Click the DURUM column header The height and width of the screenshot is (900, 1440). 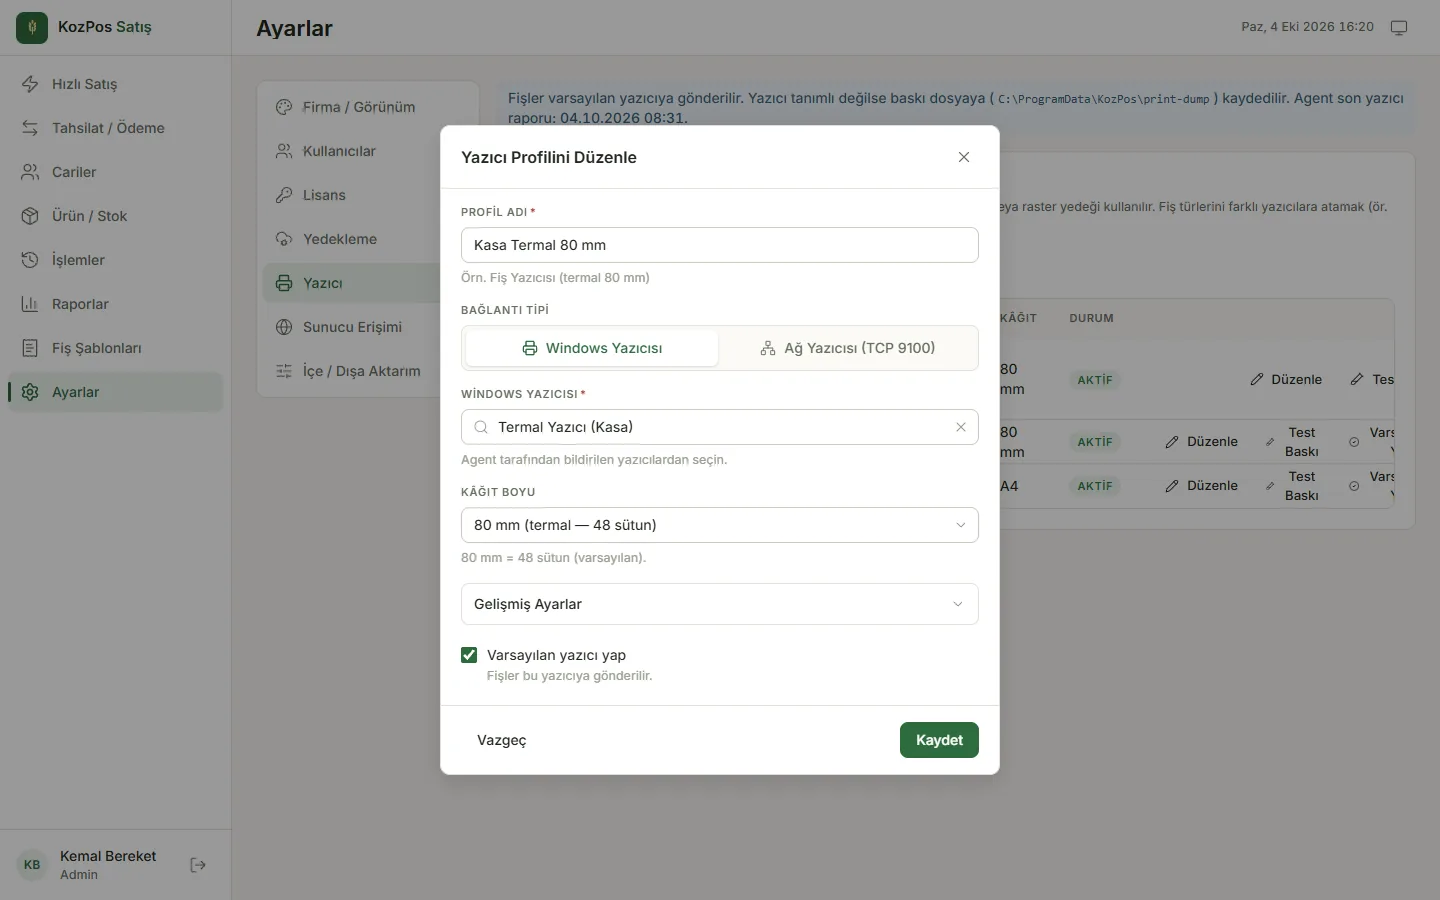click(1091, 318)
